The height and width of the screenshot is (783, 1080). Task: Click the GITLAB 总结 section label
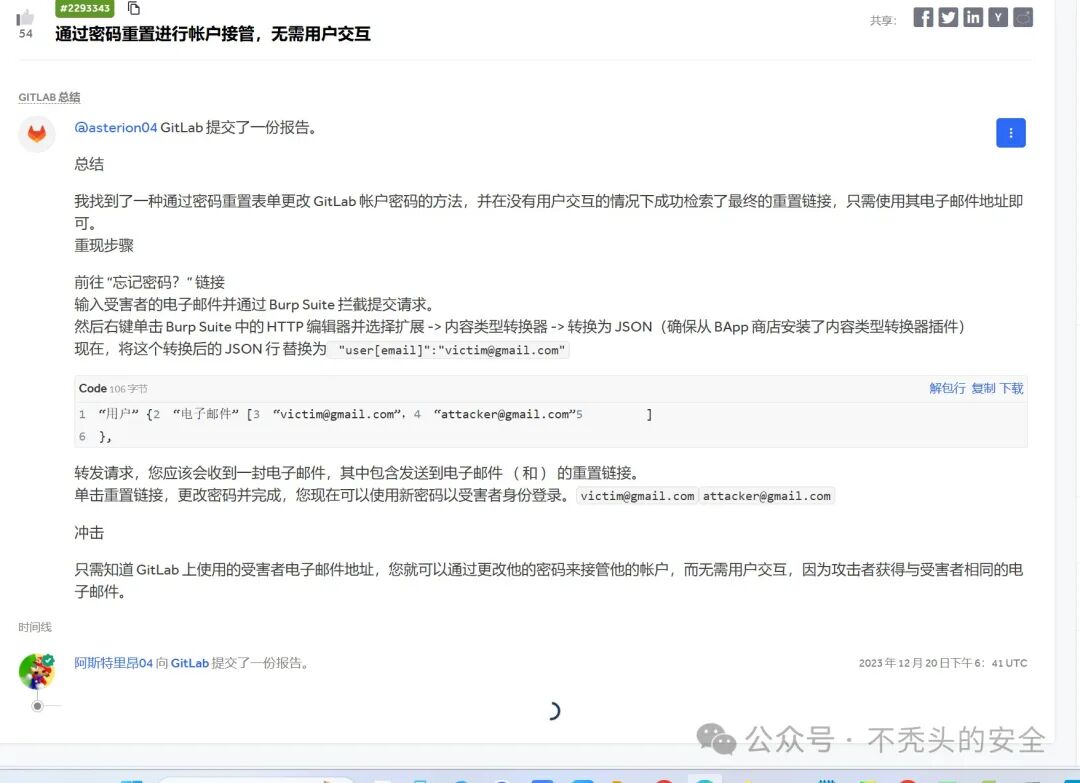49,97
